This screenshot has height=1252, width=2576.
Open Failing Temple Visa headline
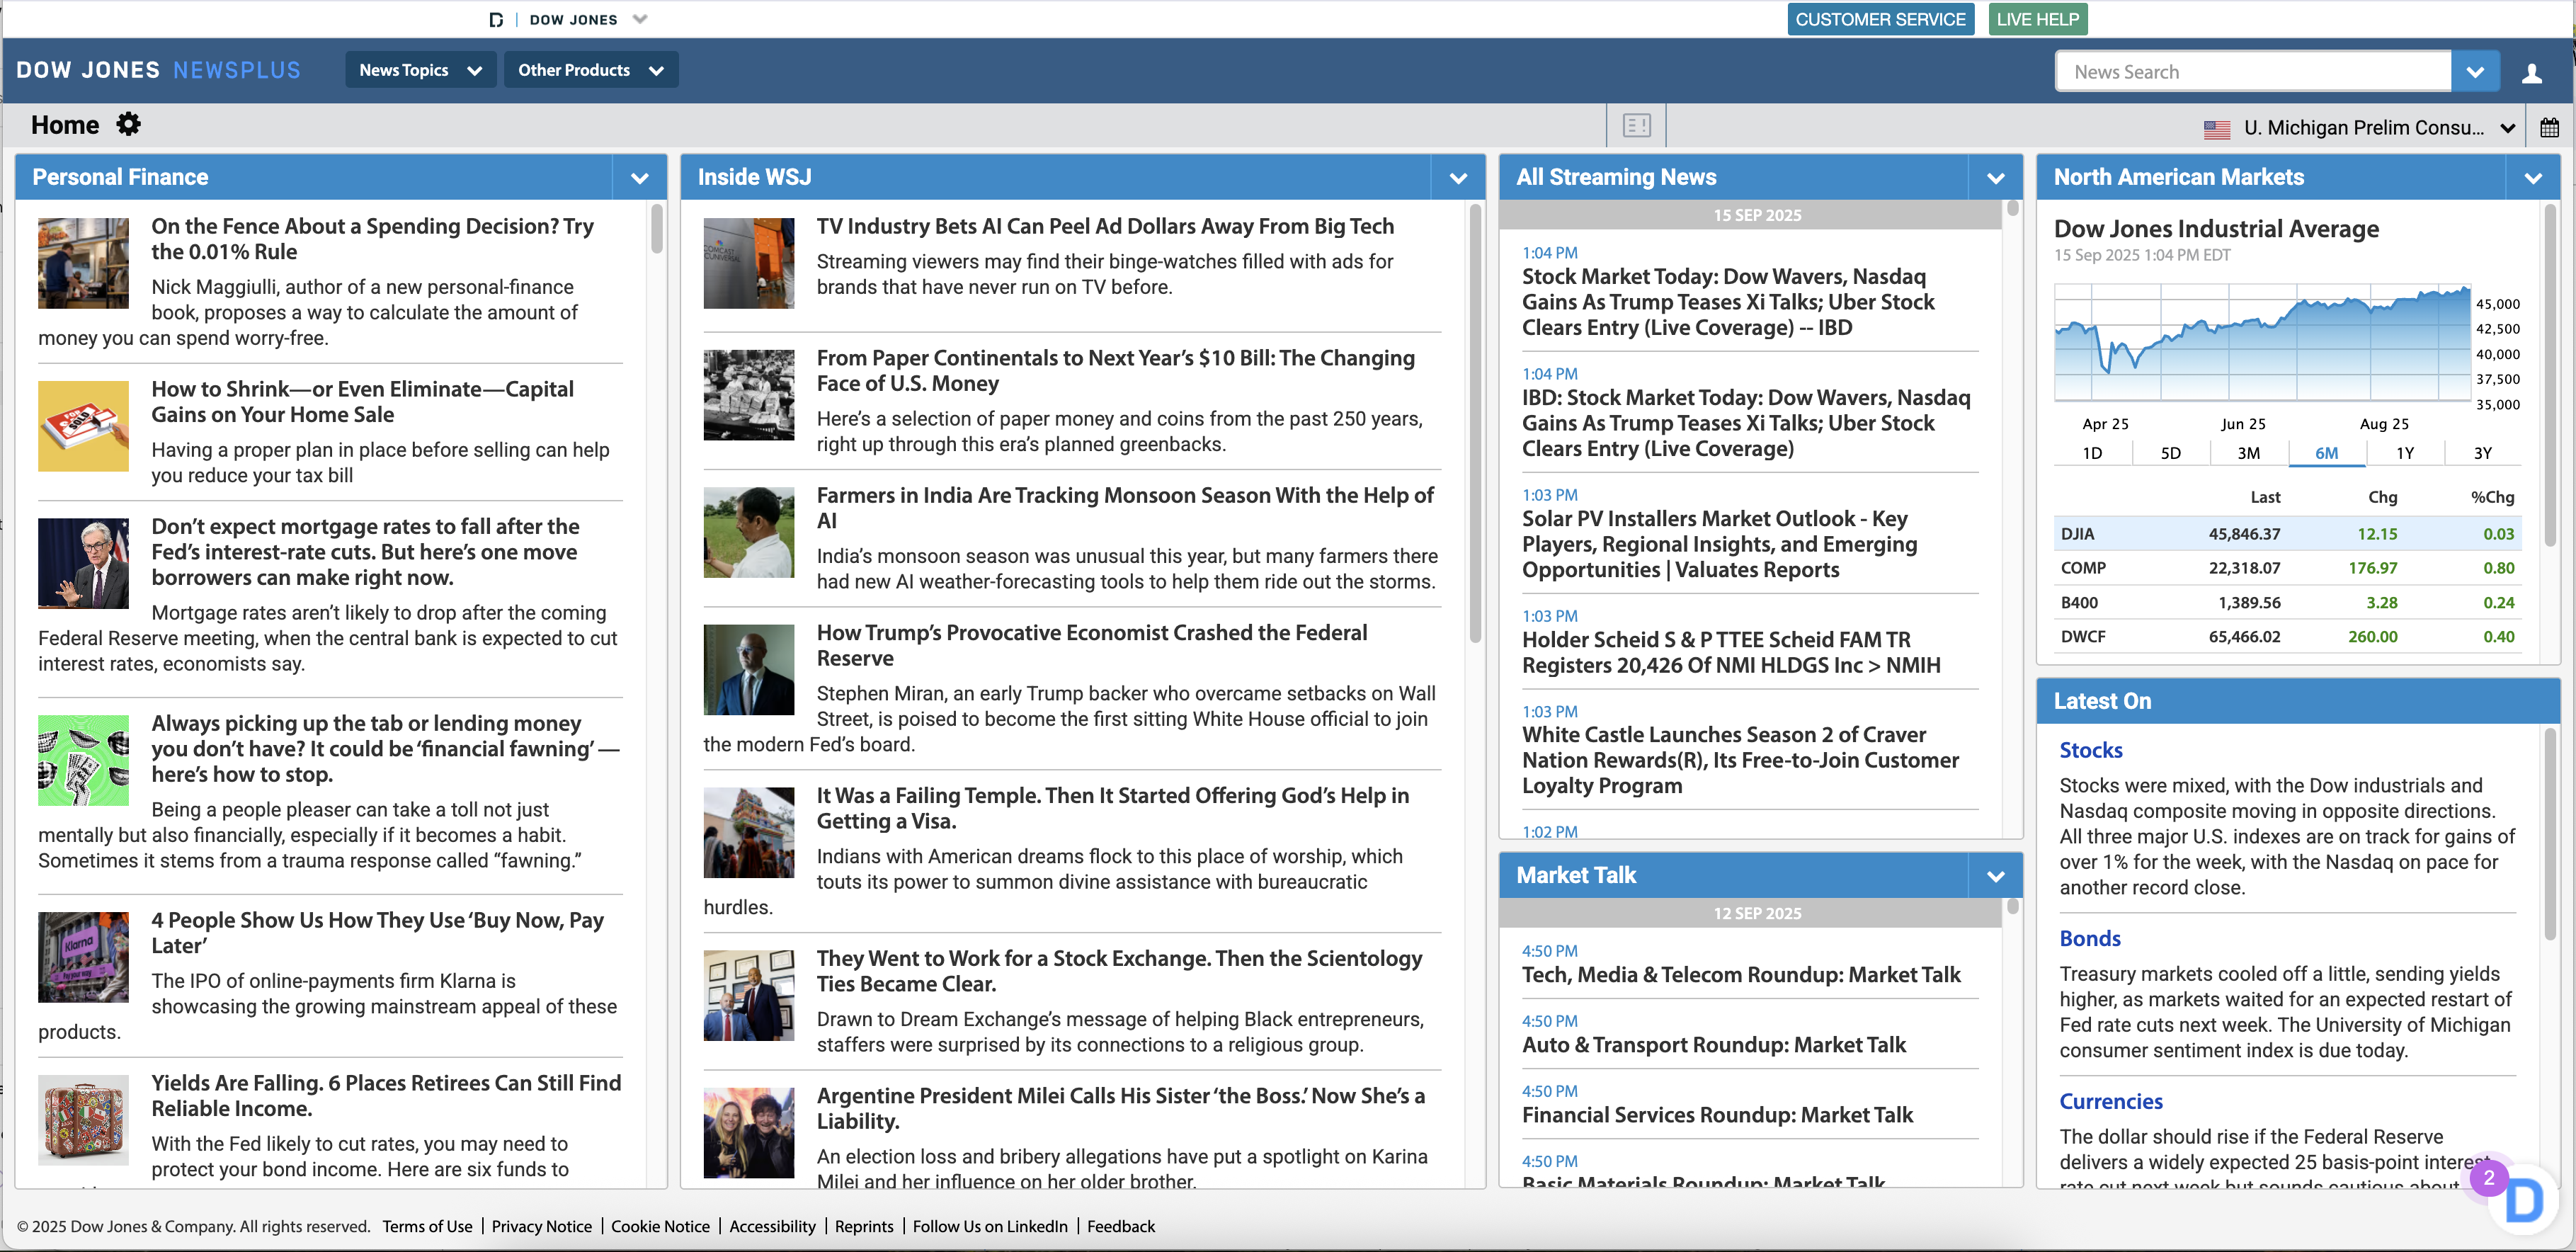tap(1113, 808)
